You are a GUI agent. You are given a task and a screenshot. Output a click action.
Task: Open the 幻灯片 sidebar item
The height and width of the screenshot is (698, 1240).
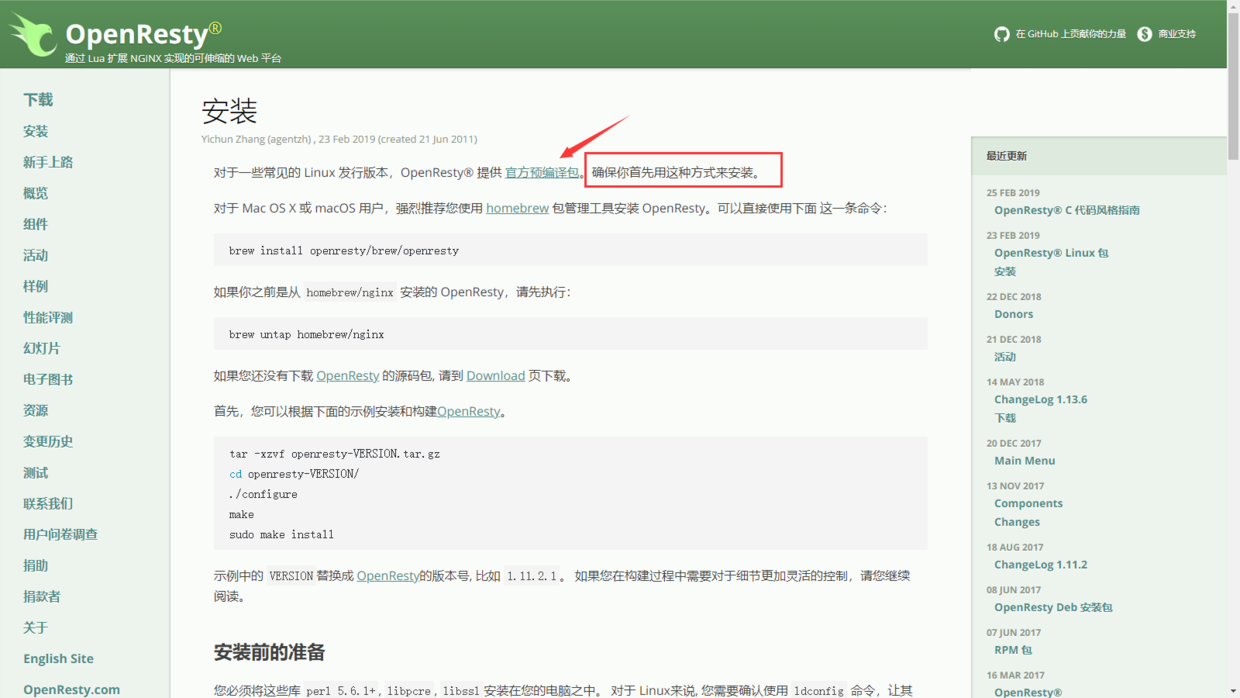(42, 348)
